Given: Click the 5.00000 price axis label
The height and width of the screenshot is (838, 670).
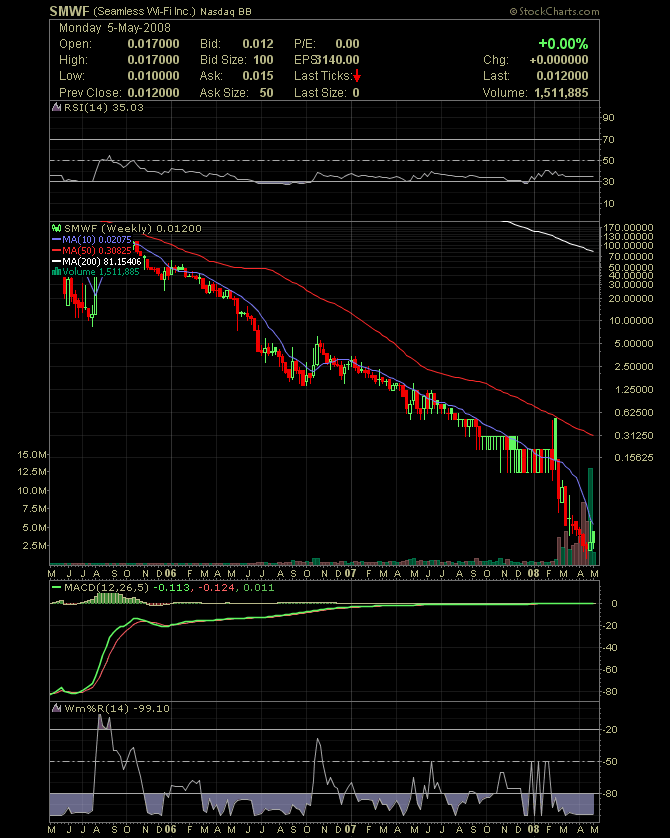Looking at the screenshot, I should (x=634, y=344).
